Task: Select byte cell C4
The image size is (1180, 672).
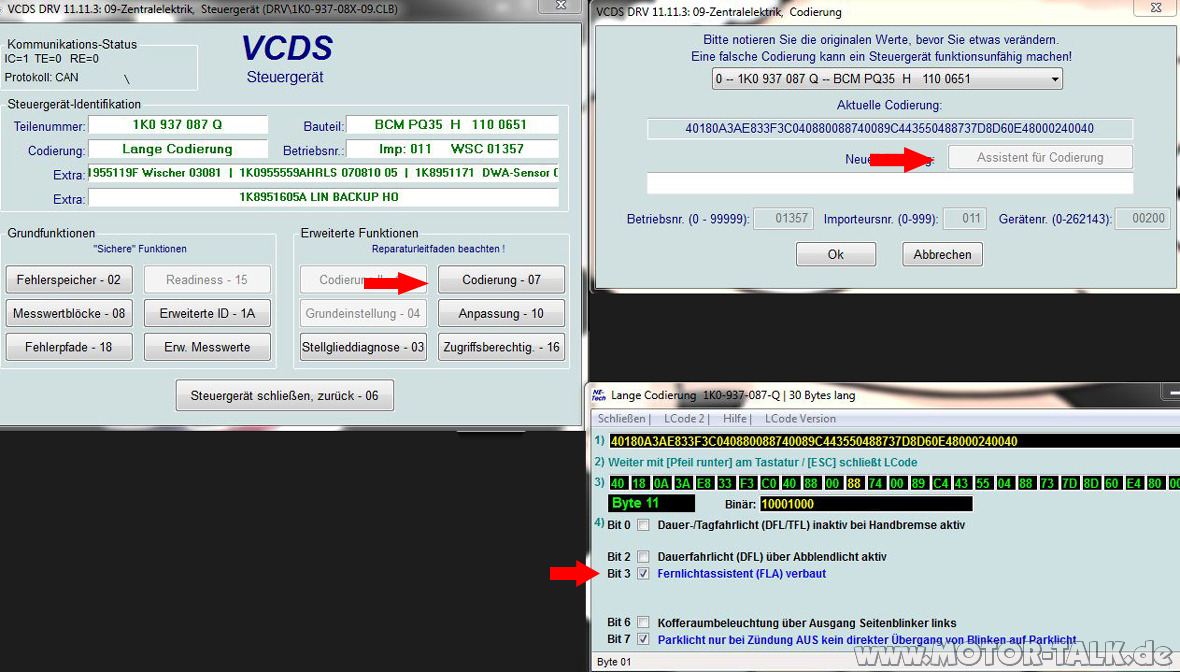Action: [x=941, y=483]
